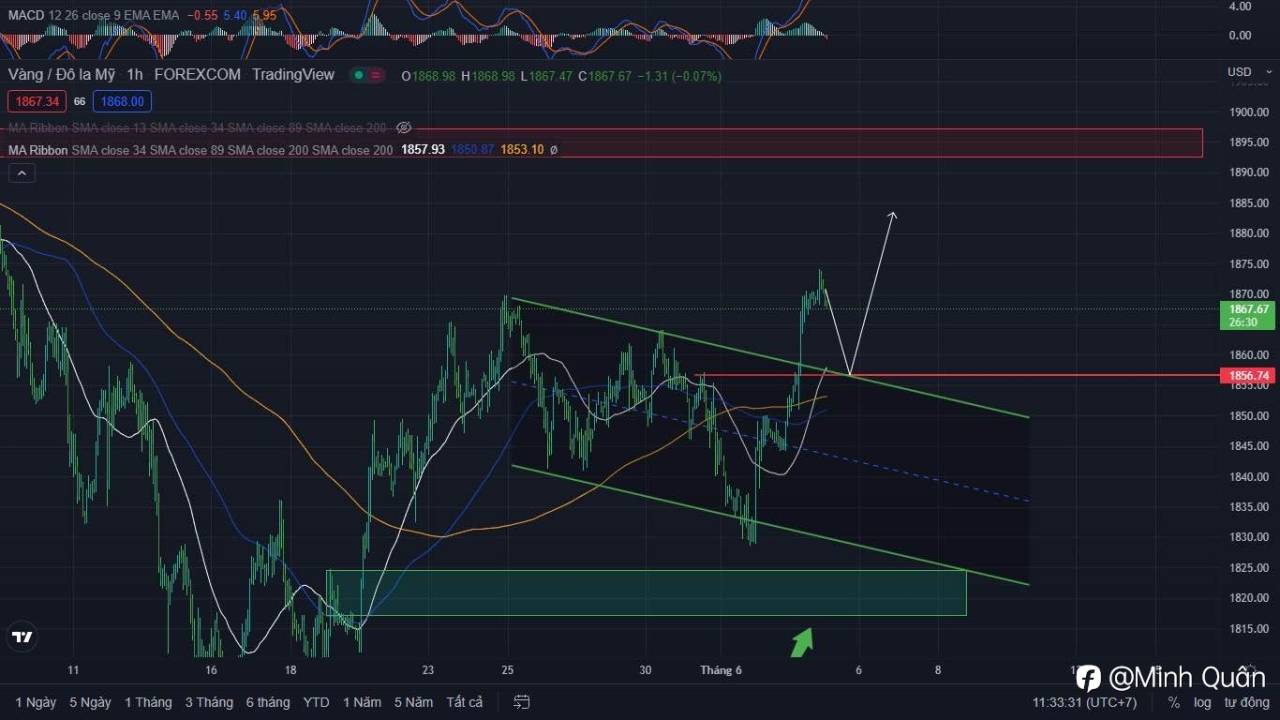This screenshot has height=720, width=1280.
Task: Click the TradingView logo badge on chart
Action: coord(22,637)
